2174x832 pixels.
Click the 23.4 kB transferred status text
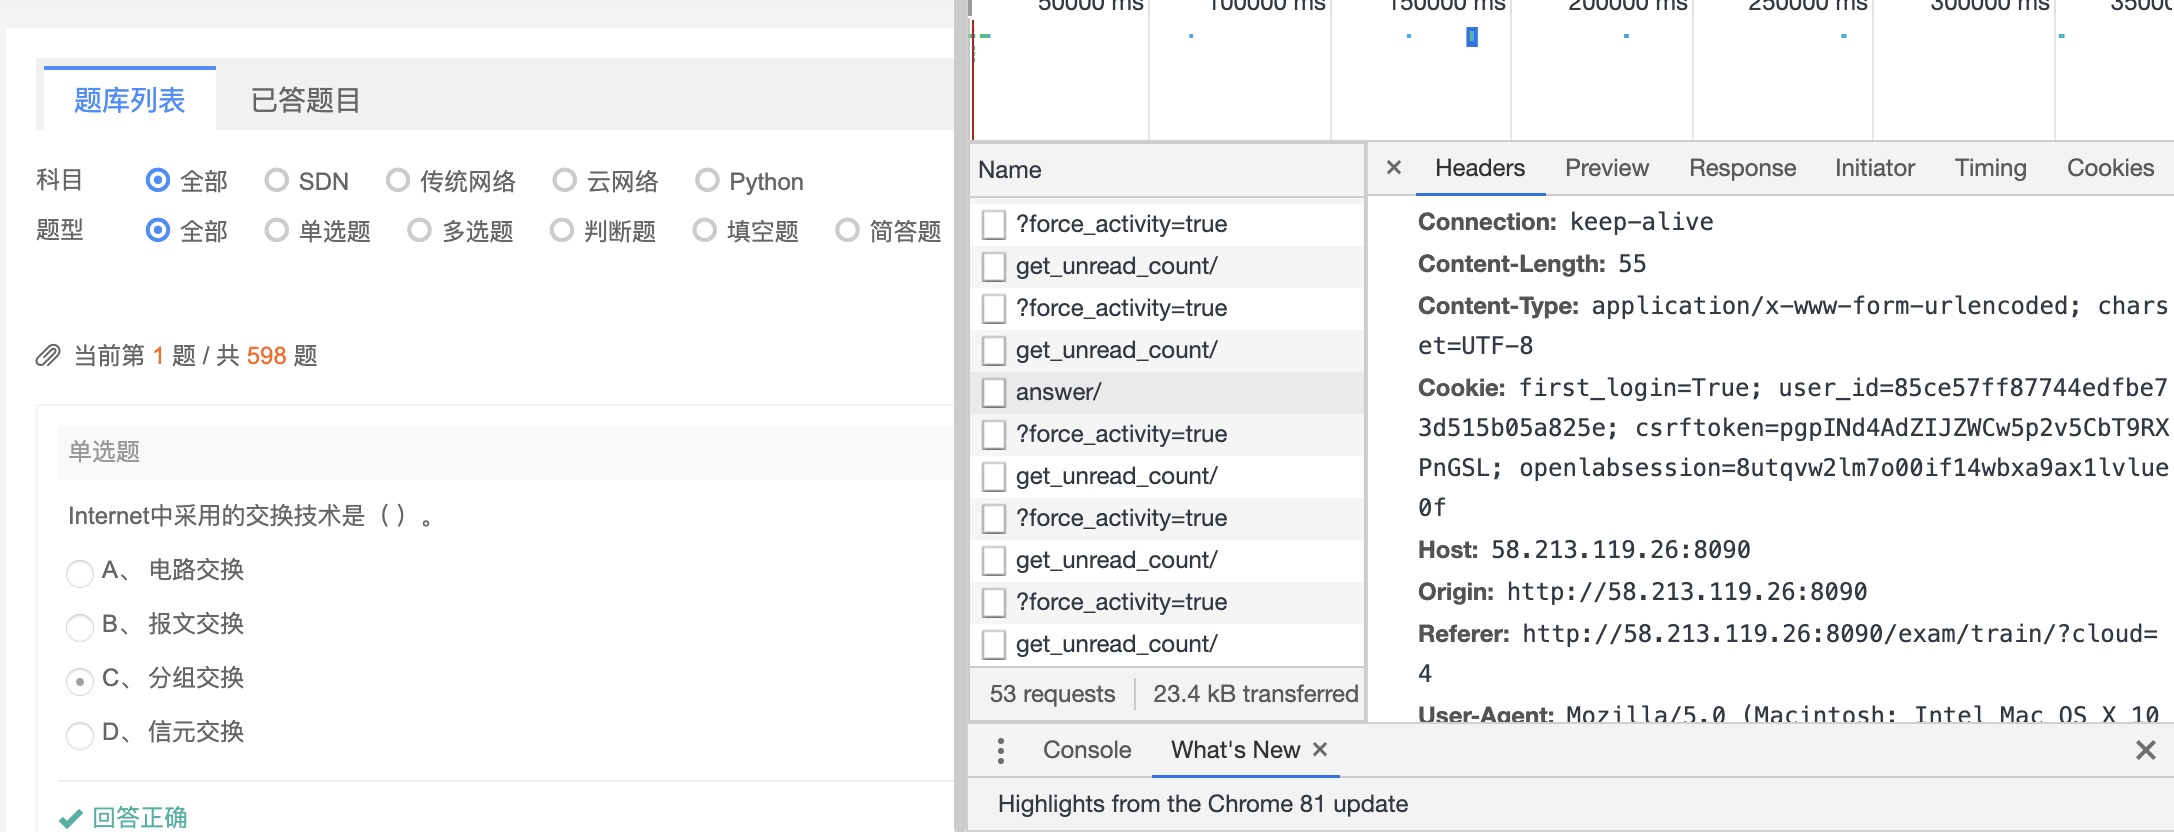click(1256, 694)
